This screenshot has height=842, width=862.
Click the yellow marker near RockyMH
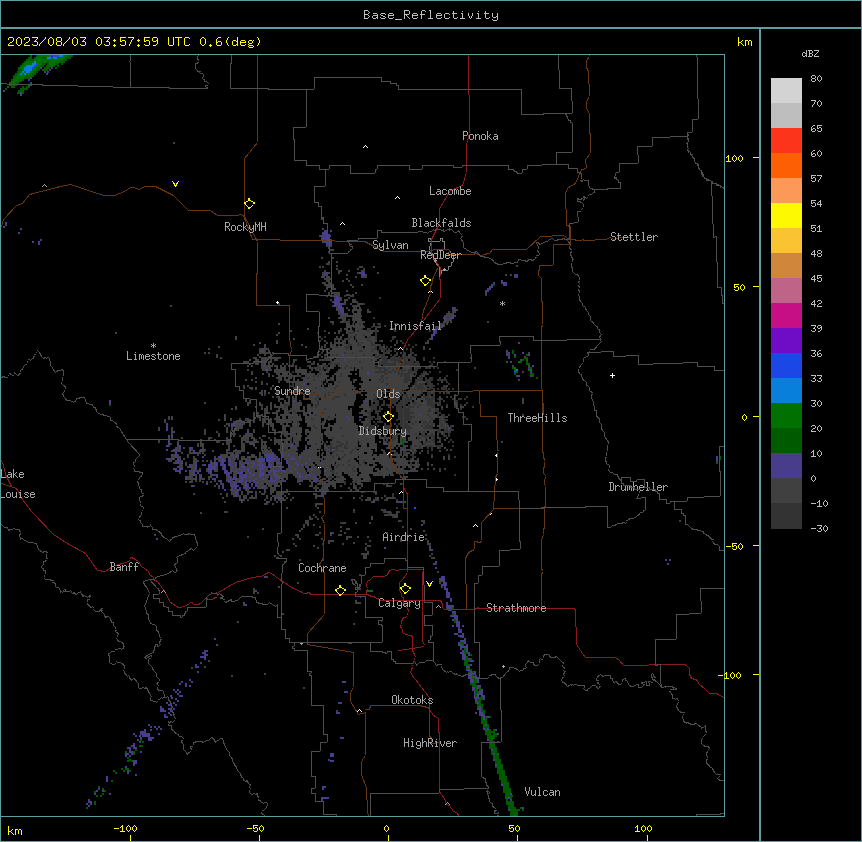pos(249,204)
